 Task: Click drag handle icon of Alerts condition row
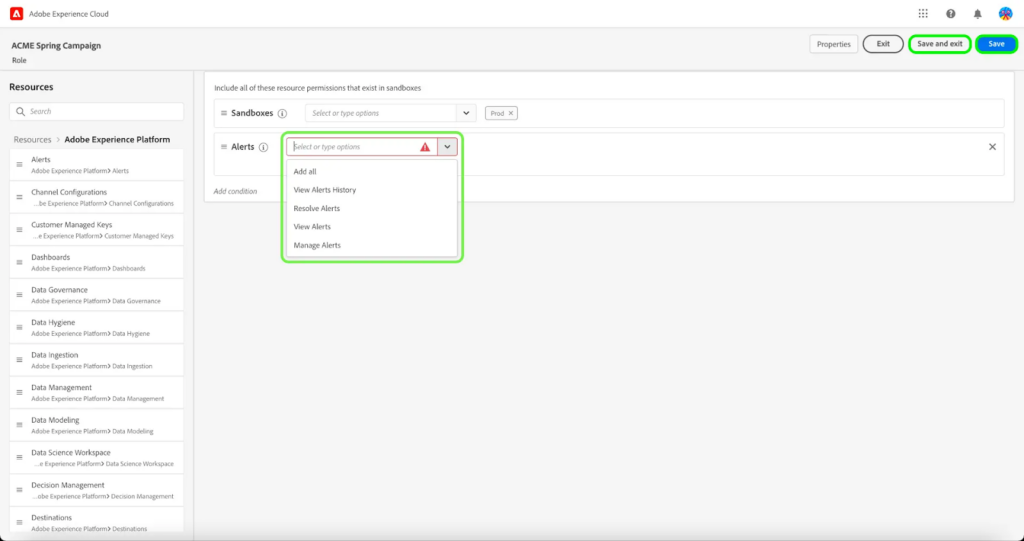[223, 147]
